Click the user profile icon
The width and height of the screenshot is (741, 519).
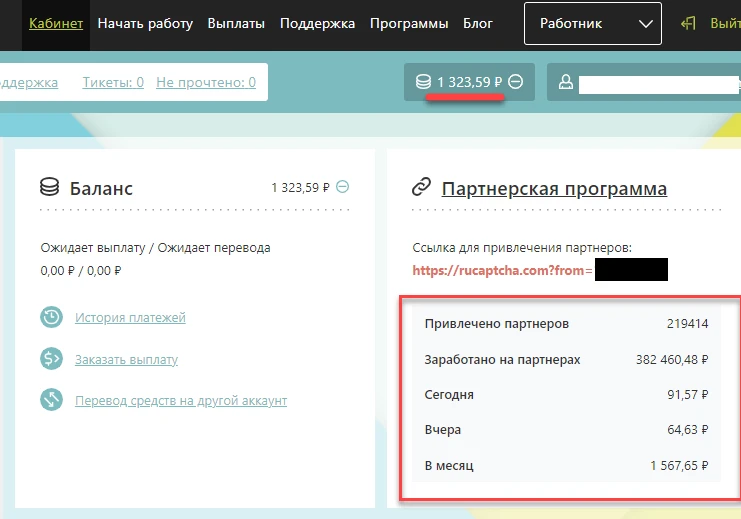pos(566,82)
